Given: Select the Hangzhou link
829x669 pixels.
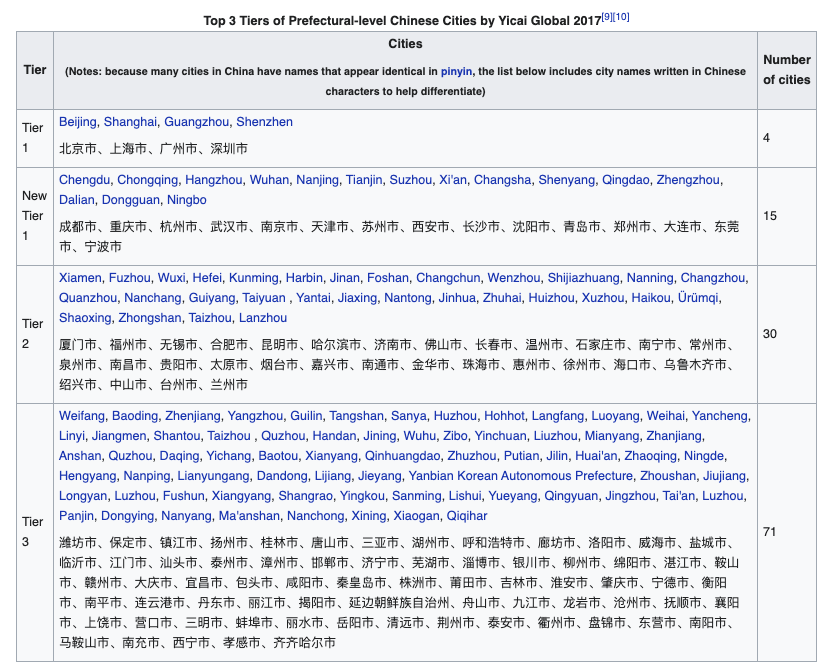Looking at the screenshot, I should pos(214,180).
